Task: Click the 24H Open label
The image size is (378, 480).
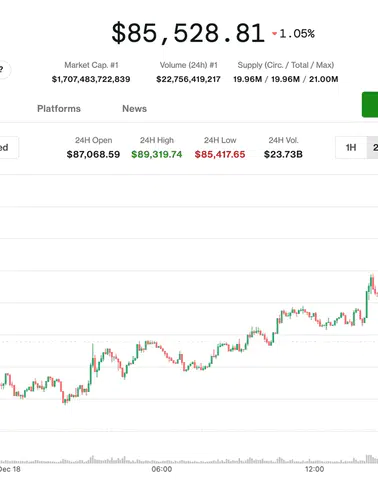Action: tap(93, 140)
